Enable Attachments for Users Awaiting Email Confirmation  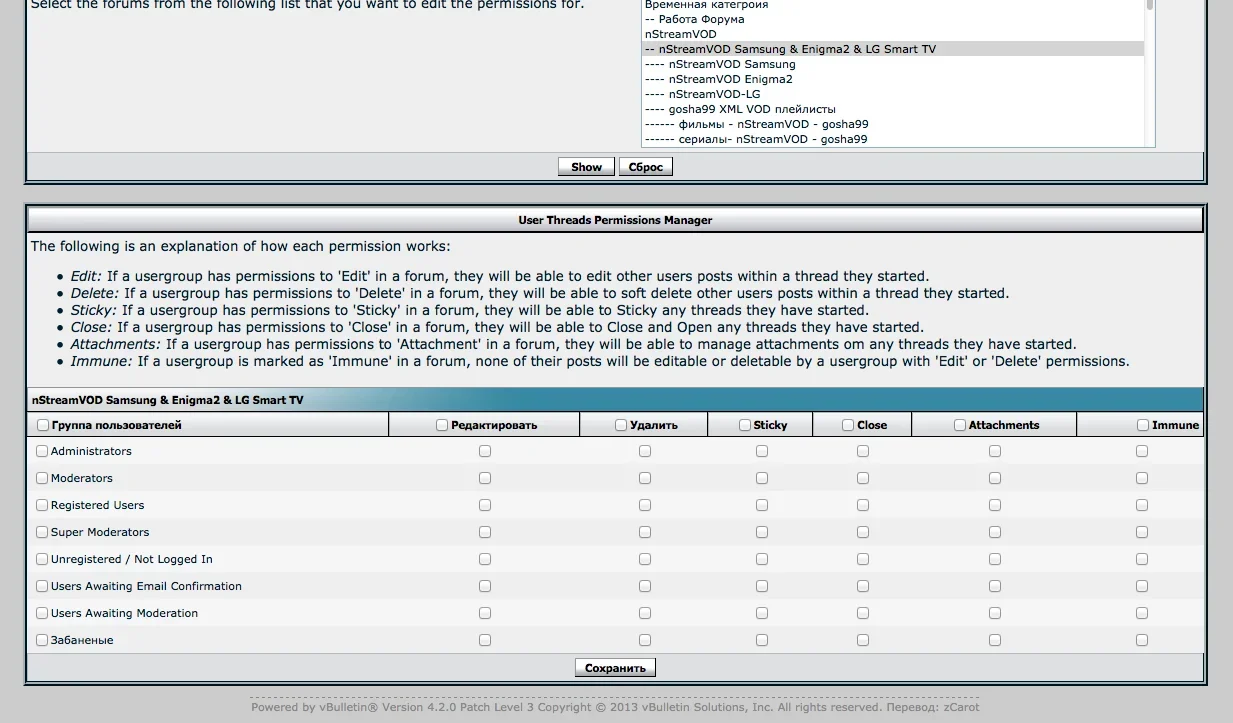pyautogui.click(x=995, y=586)
